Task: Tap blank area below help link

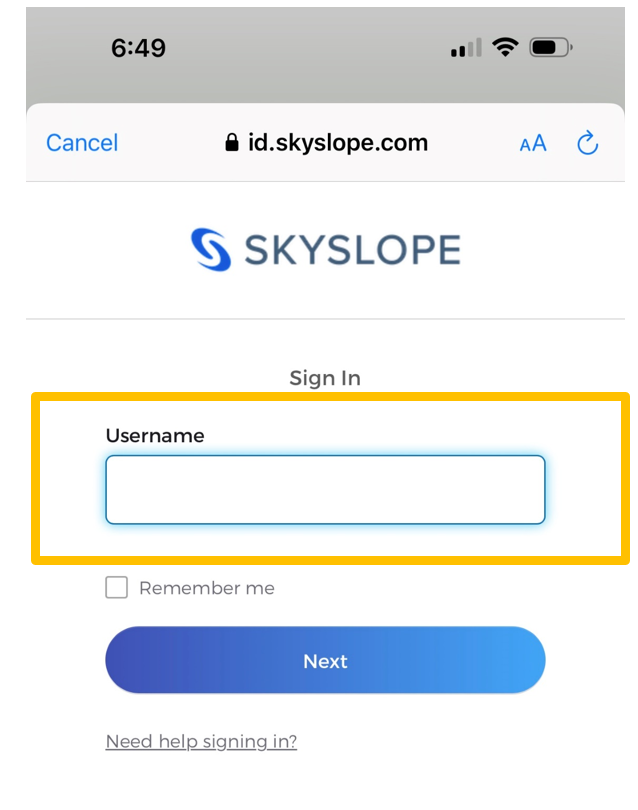Action: (x=325, y=785)
